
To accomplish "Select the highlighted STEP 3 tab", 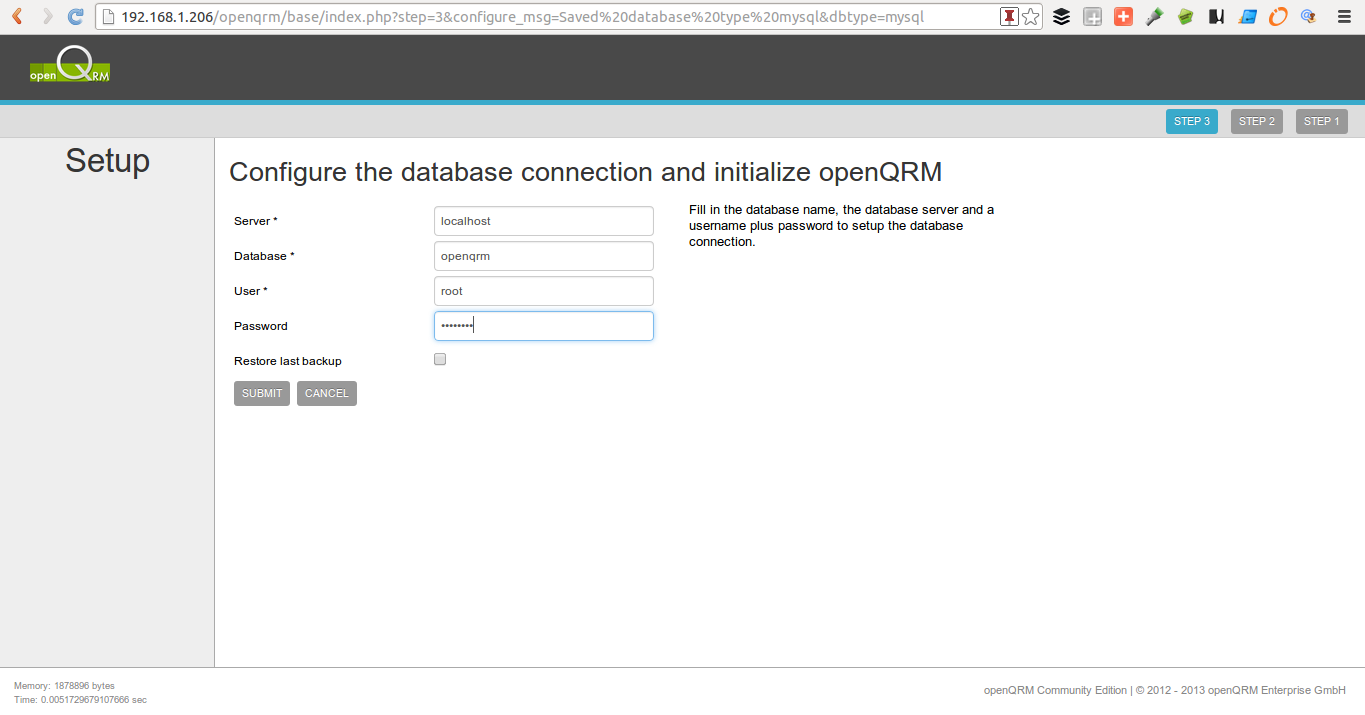I will (x=1192, y=120).
